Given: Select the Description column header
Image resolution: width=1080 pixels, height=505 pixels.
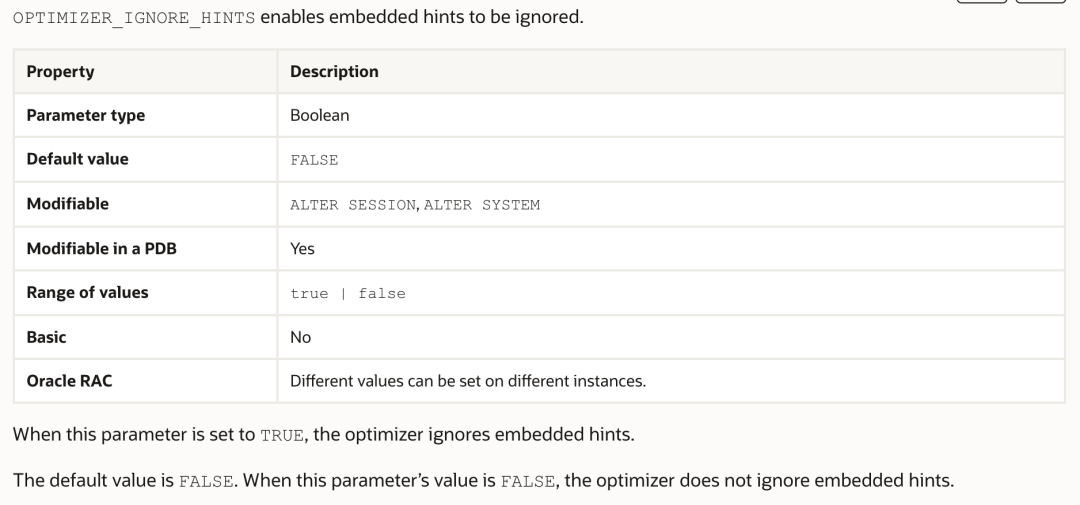Looking at the screenshot, I should coord(334,72).
